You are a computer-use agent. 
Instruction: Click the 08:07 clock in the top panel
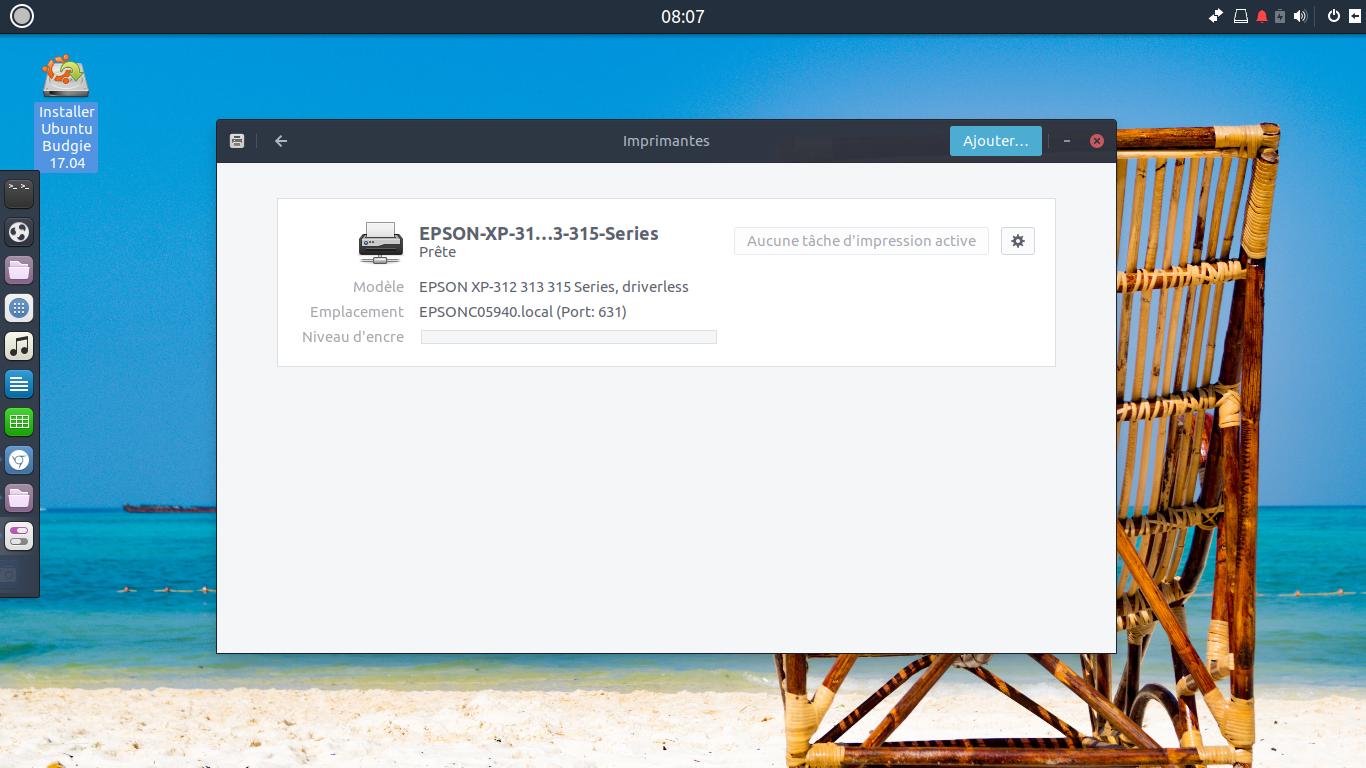[683, 16]
